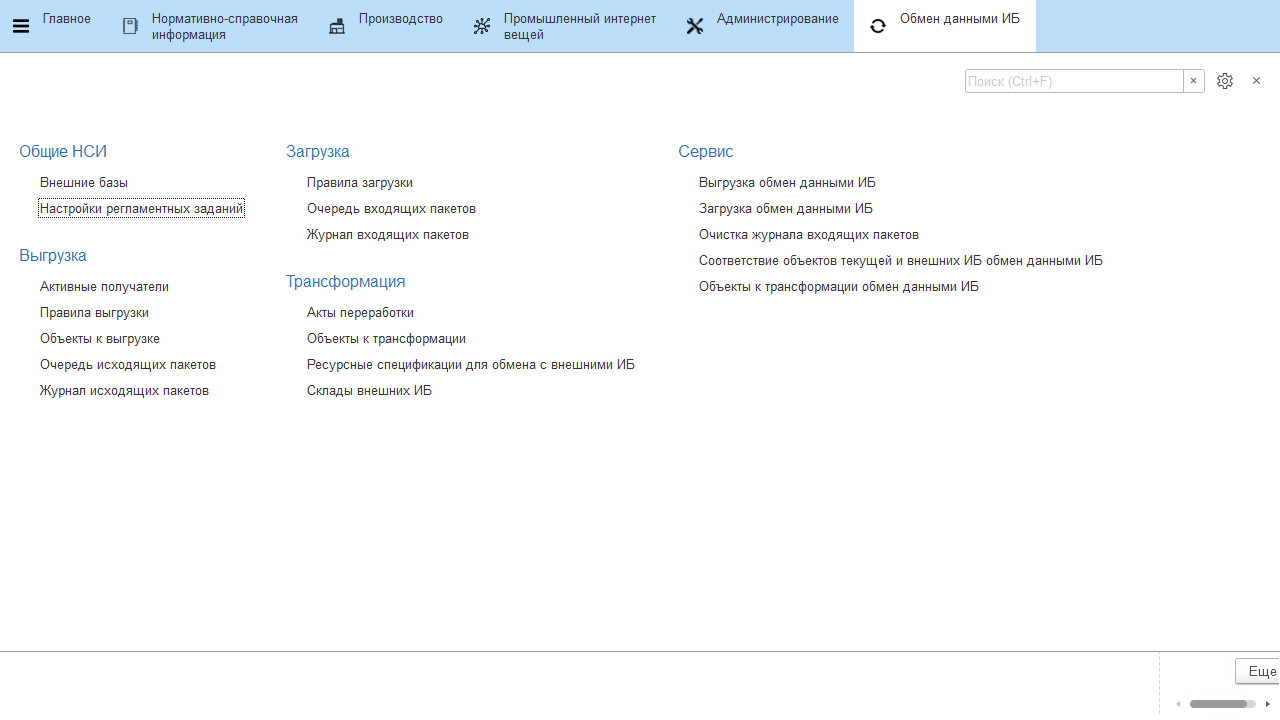Switch to the Главное tab
This screenshot has width=1280, height=720.
point(66,19)
